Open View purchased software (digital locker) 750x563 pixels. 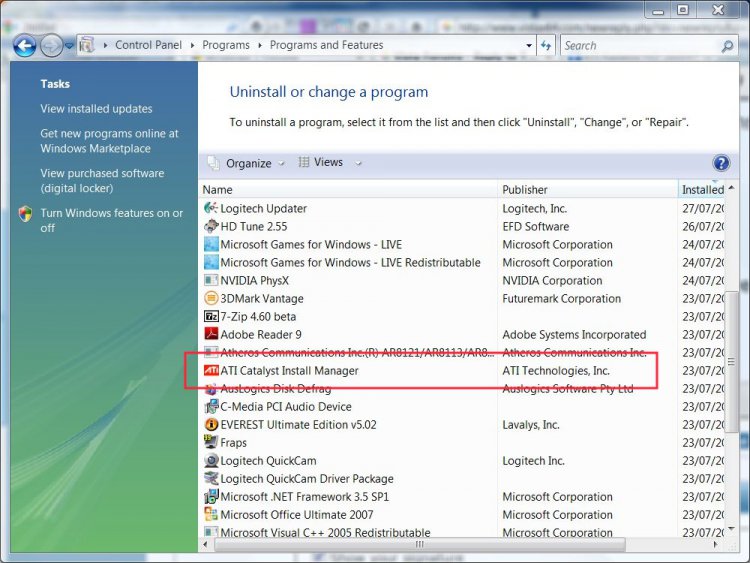pyautogui.click(x=102, y=180)
